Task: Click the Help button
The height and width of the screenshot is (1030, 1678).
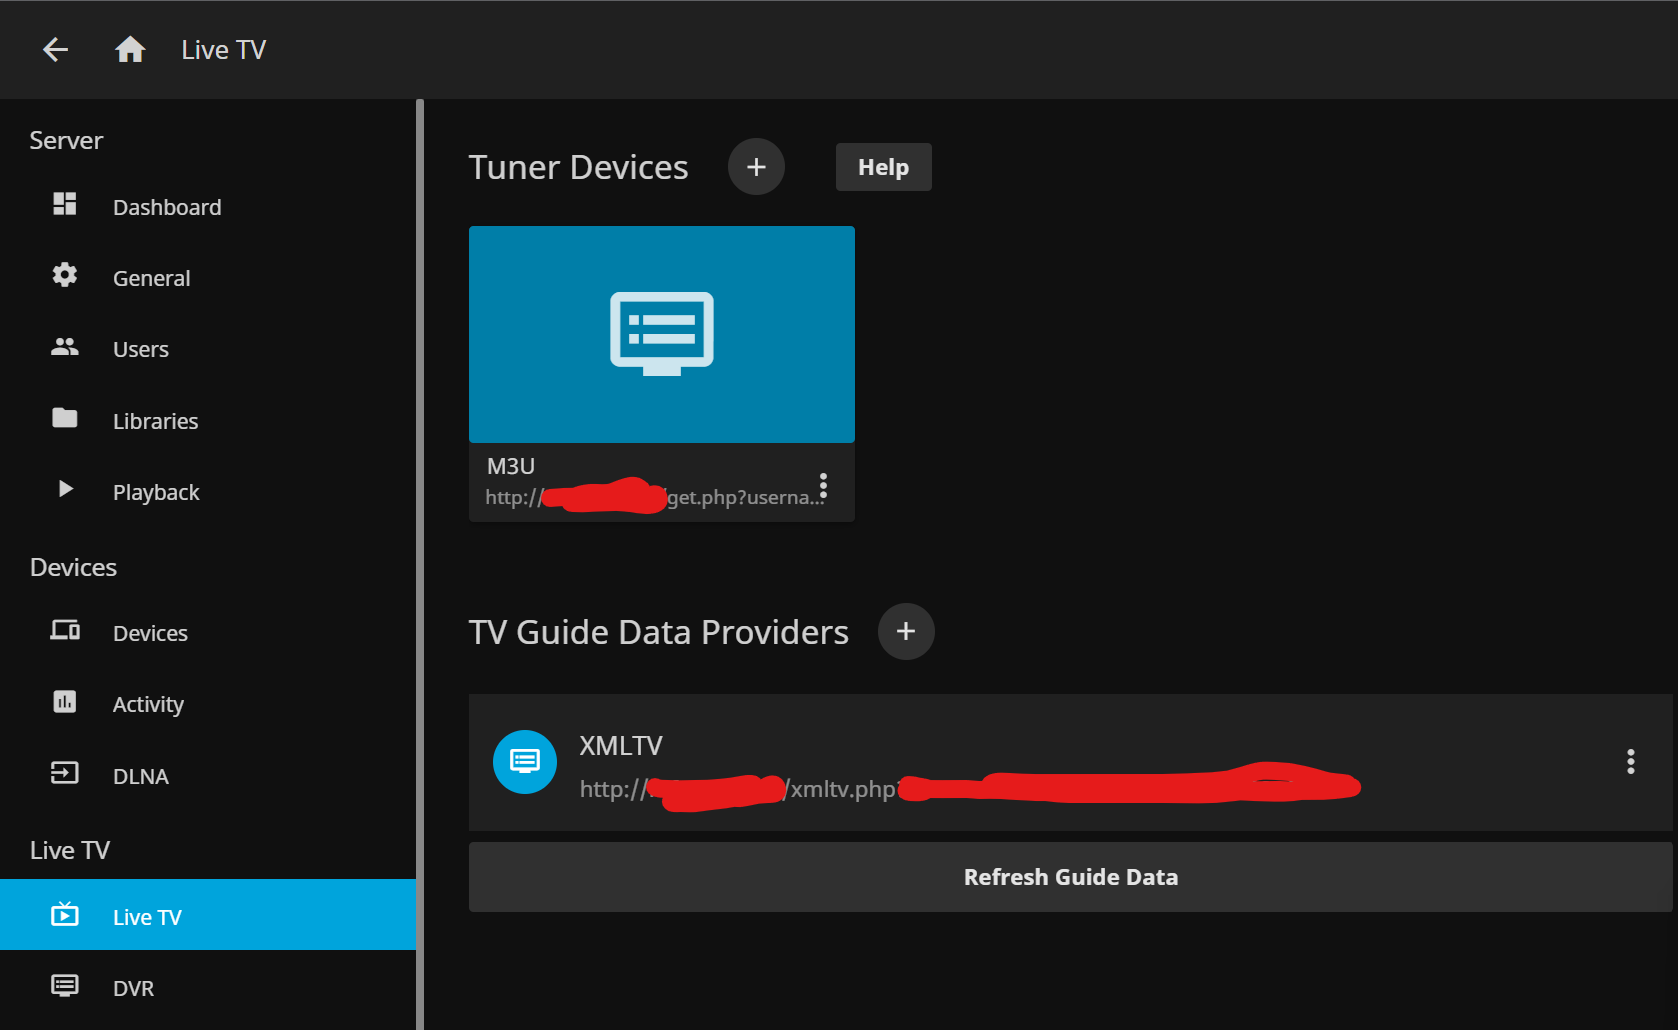Action: click(x=883, y=167)
